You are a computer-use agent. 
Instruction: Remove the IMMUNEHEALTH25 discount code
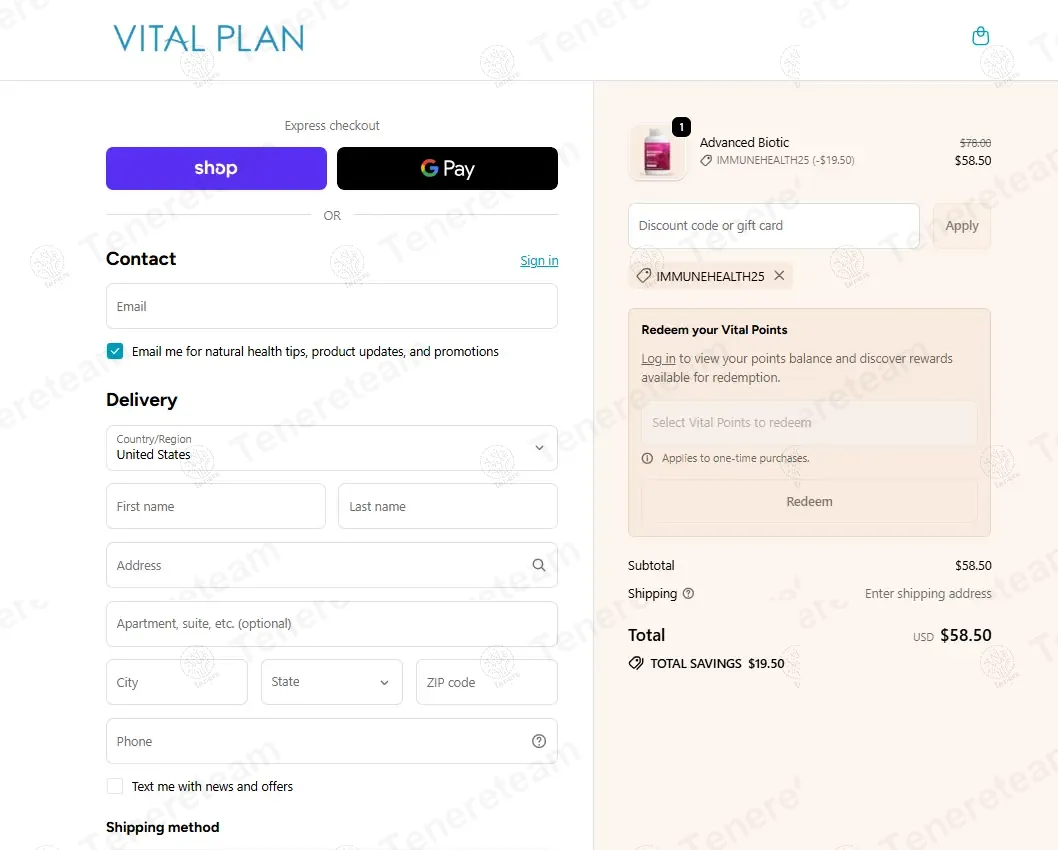click(x=779, y=276)
